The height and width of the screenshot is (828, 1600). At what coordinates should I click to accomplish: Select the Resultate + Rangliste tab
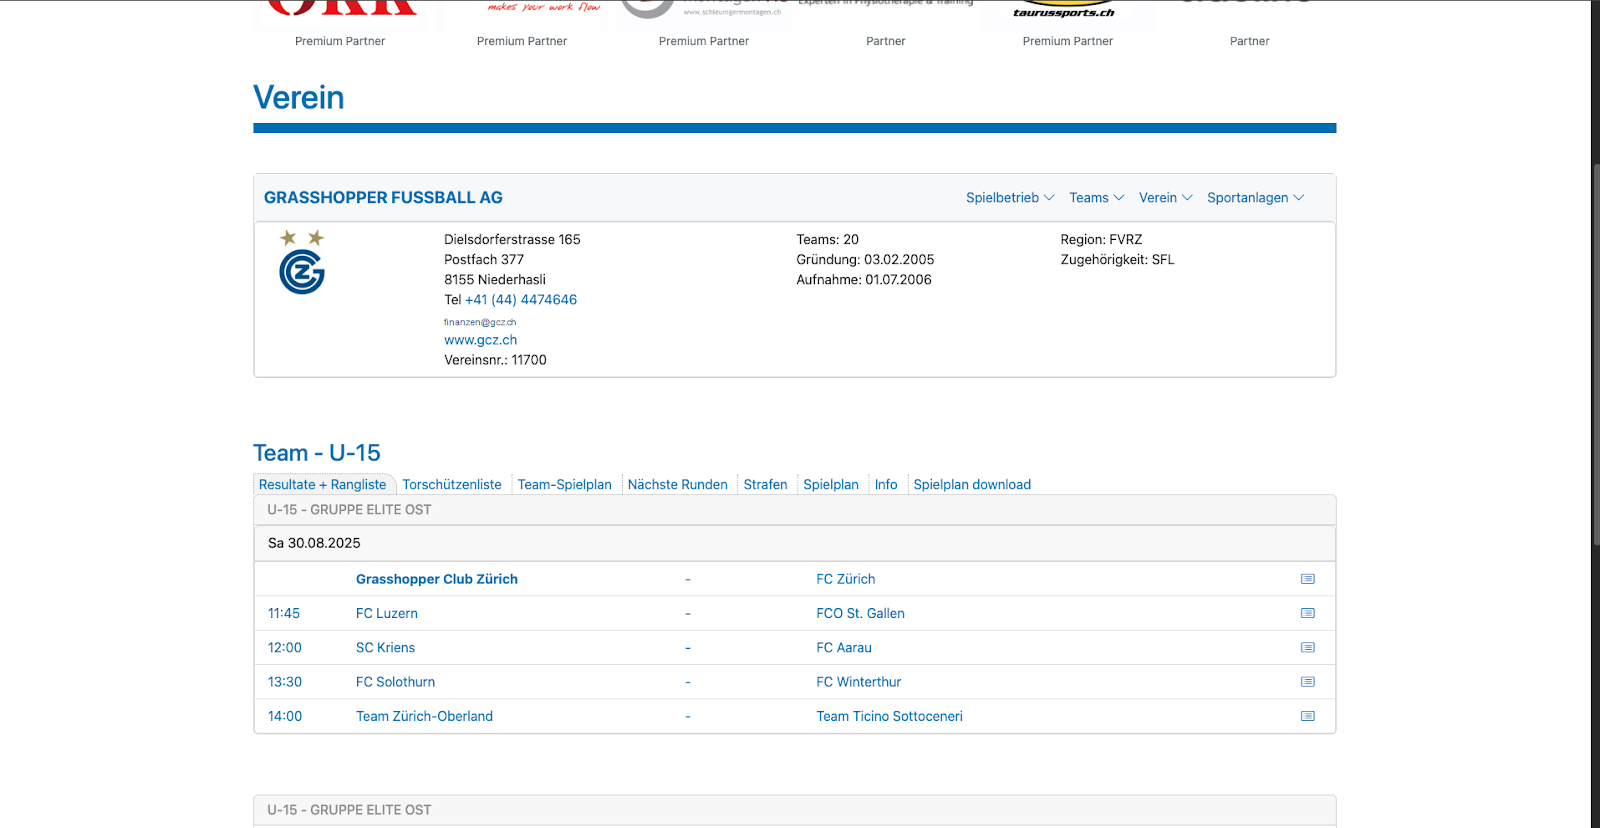coord(323,485)
